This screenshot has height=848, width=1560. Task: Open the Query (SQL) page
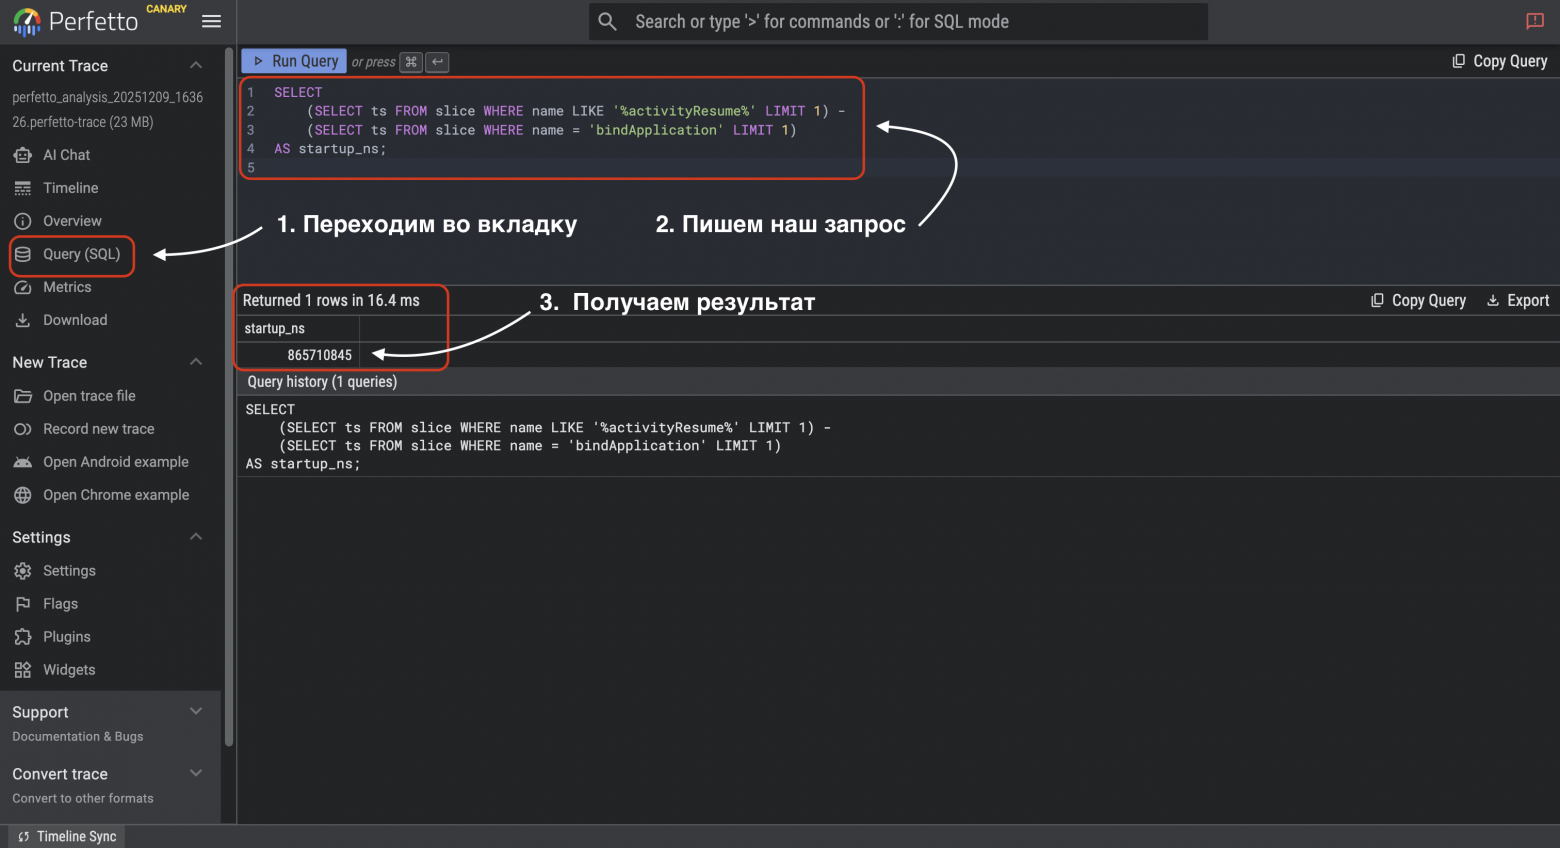[x=80, y=254]
